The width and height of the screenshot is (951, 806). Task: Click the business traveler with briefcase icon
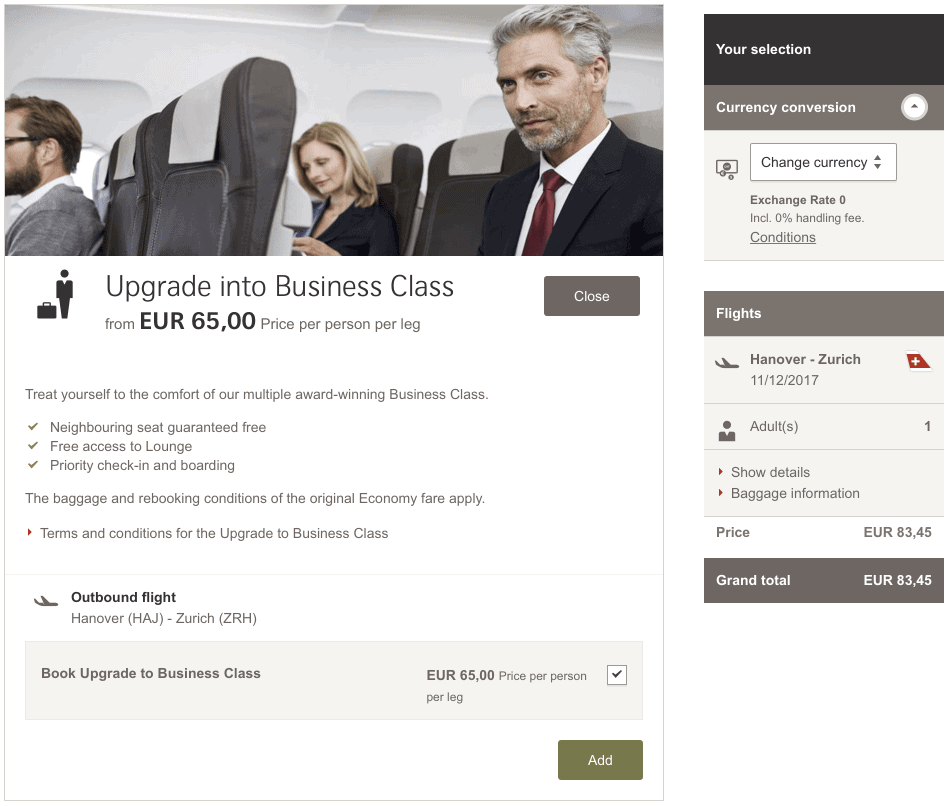(56, 294)
